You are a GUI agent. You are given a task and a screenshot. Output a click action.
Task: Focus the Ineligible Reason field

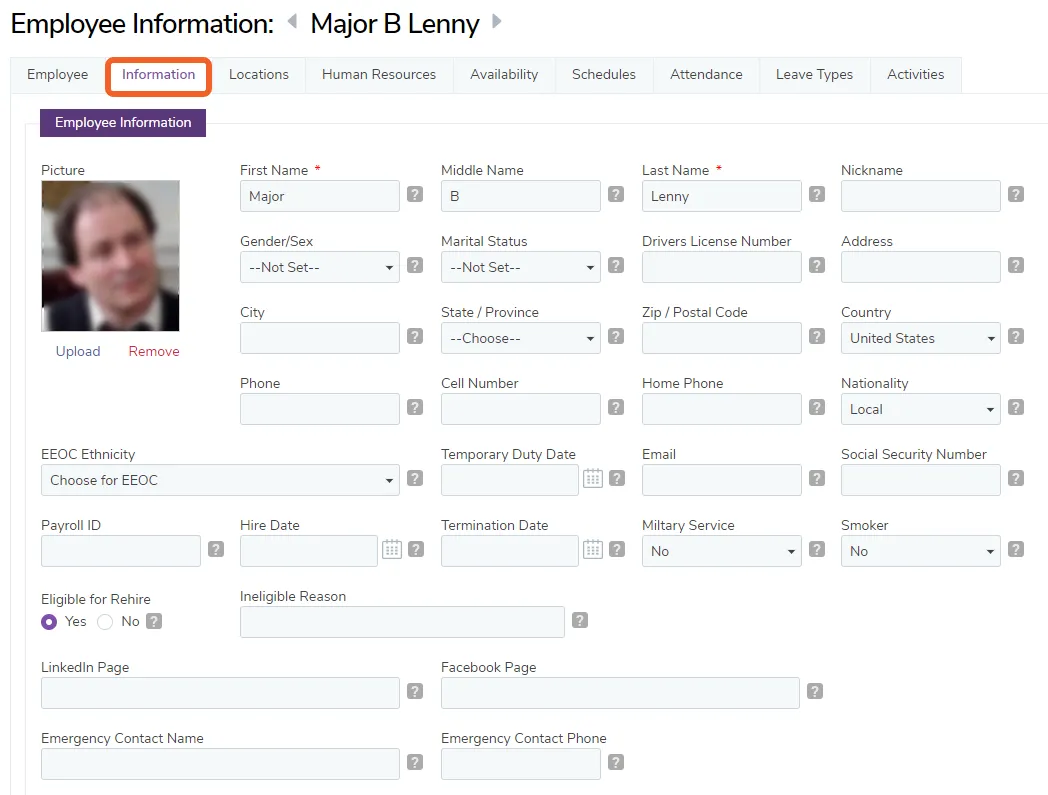pos(402,622)
